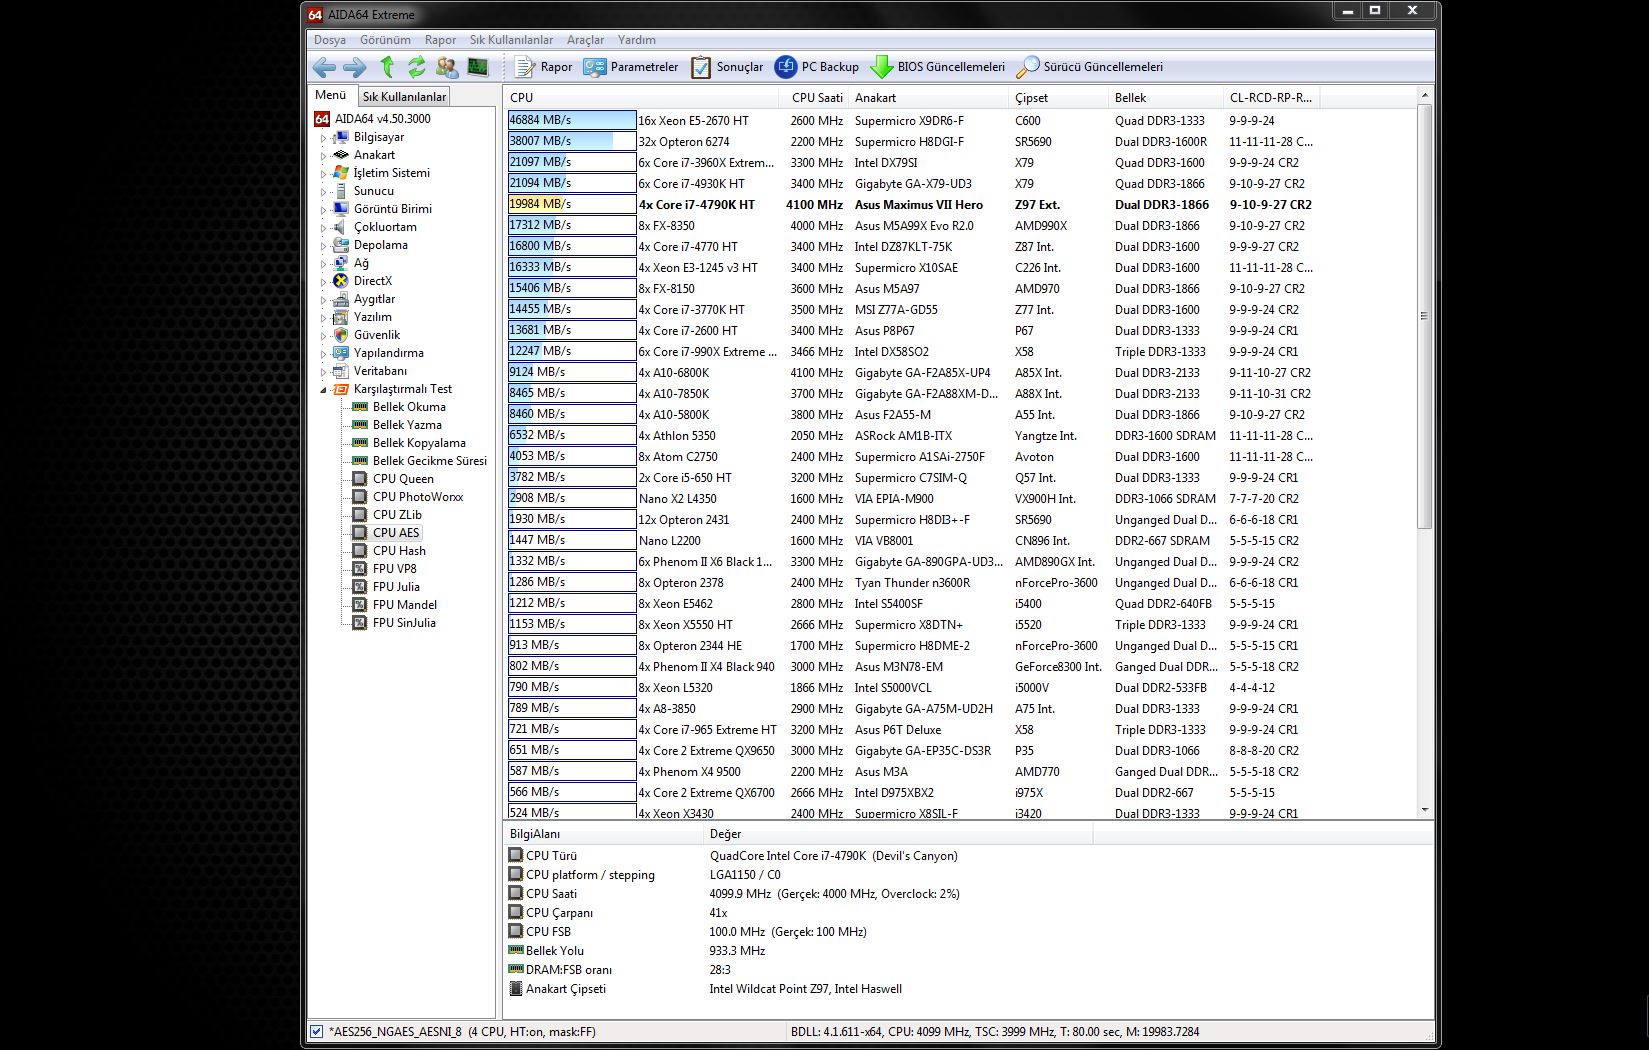The image size is (1649, 1050).
Task: Sort by Anakart column header
Action: point(929,98)
